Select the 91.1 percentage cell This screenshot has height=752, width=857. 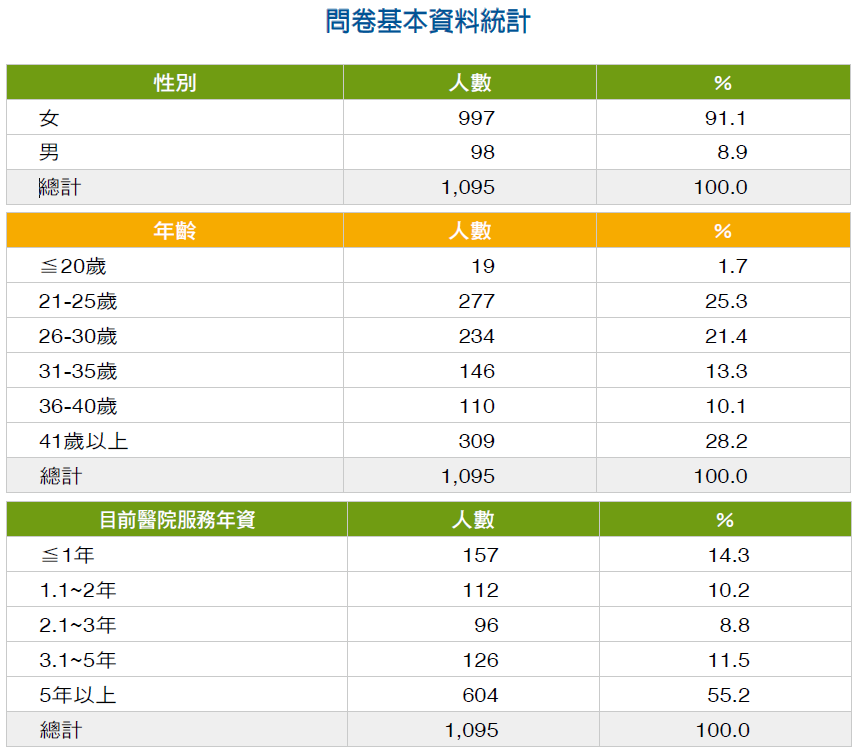click(x=726, y=118)
